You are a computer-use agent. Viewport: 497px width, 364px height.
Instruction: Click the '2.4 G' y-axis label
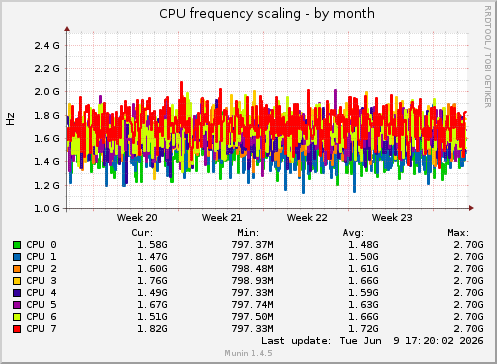(x=47, y=45)
